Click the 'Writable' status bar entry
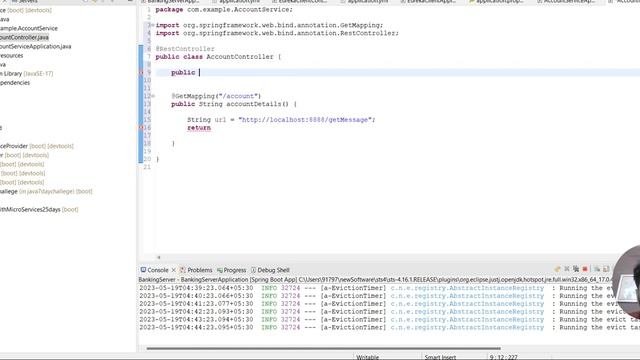The image size is (640, 360). 367,357
